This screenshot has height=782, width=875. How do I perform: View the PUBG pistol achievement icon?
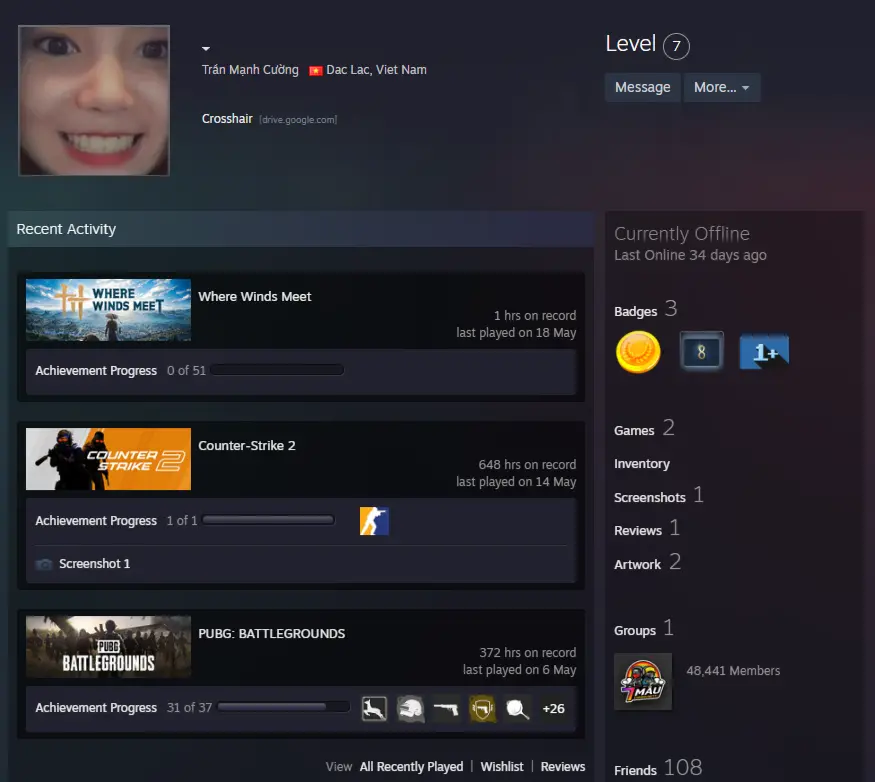click(446, 709)
